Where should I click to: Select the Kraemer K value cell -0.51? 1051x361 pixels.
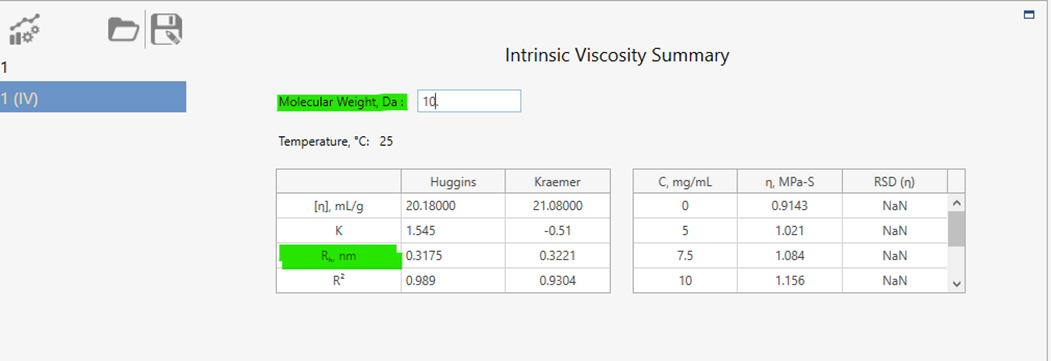[x=558, y=231]
